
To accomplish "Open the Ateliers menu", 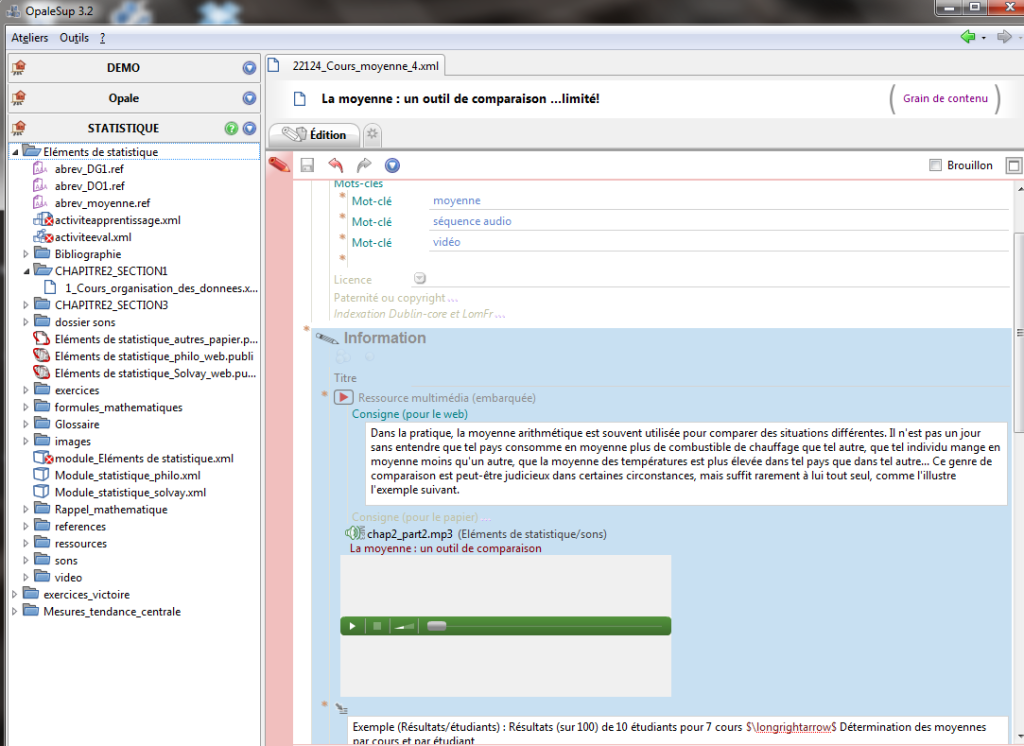I will coord(29,38).
